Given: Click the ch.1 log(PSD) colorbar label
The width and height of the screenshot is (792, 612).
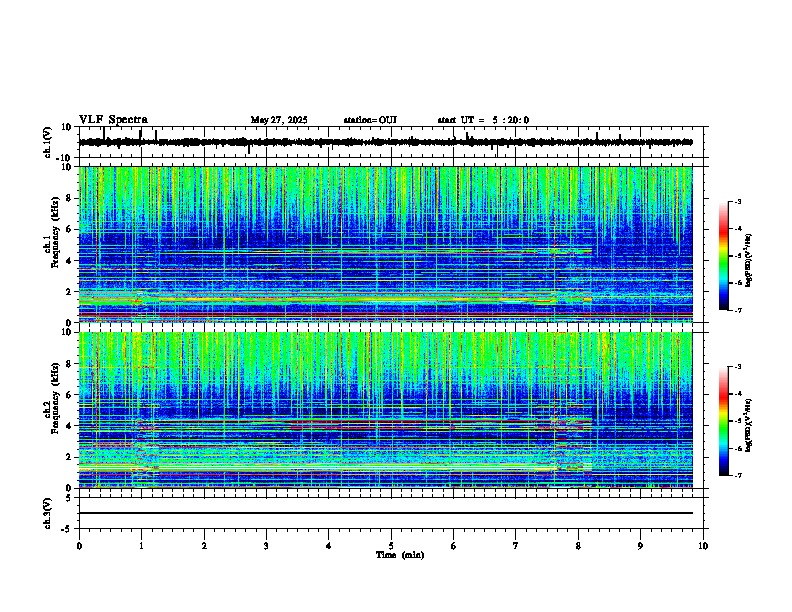Looking at the screenshot, I should click(x=748, y=261).
